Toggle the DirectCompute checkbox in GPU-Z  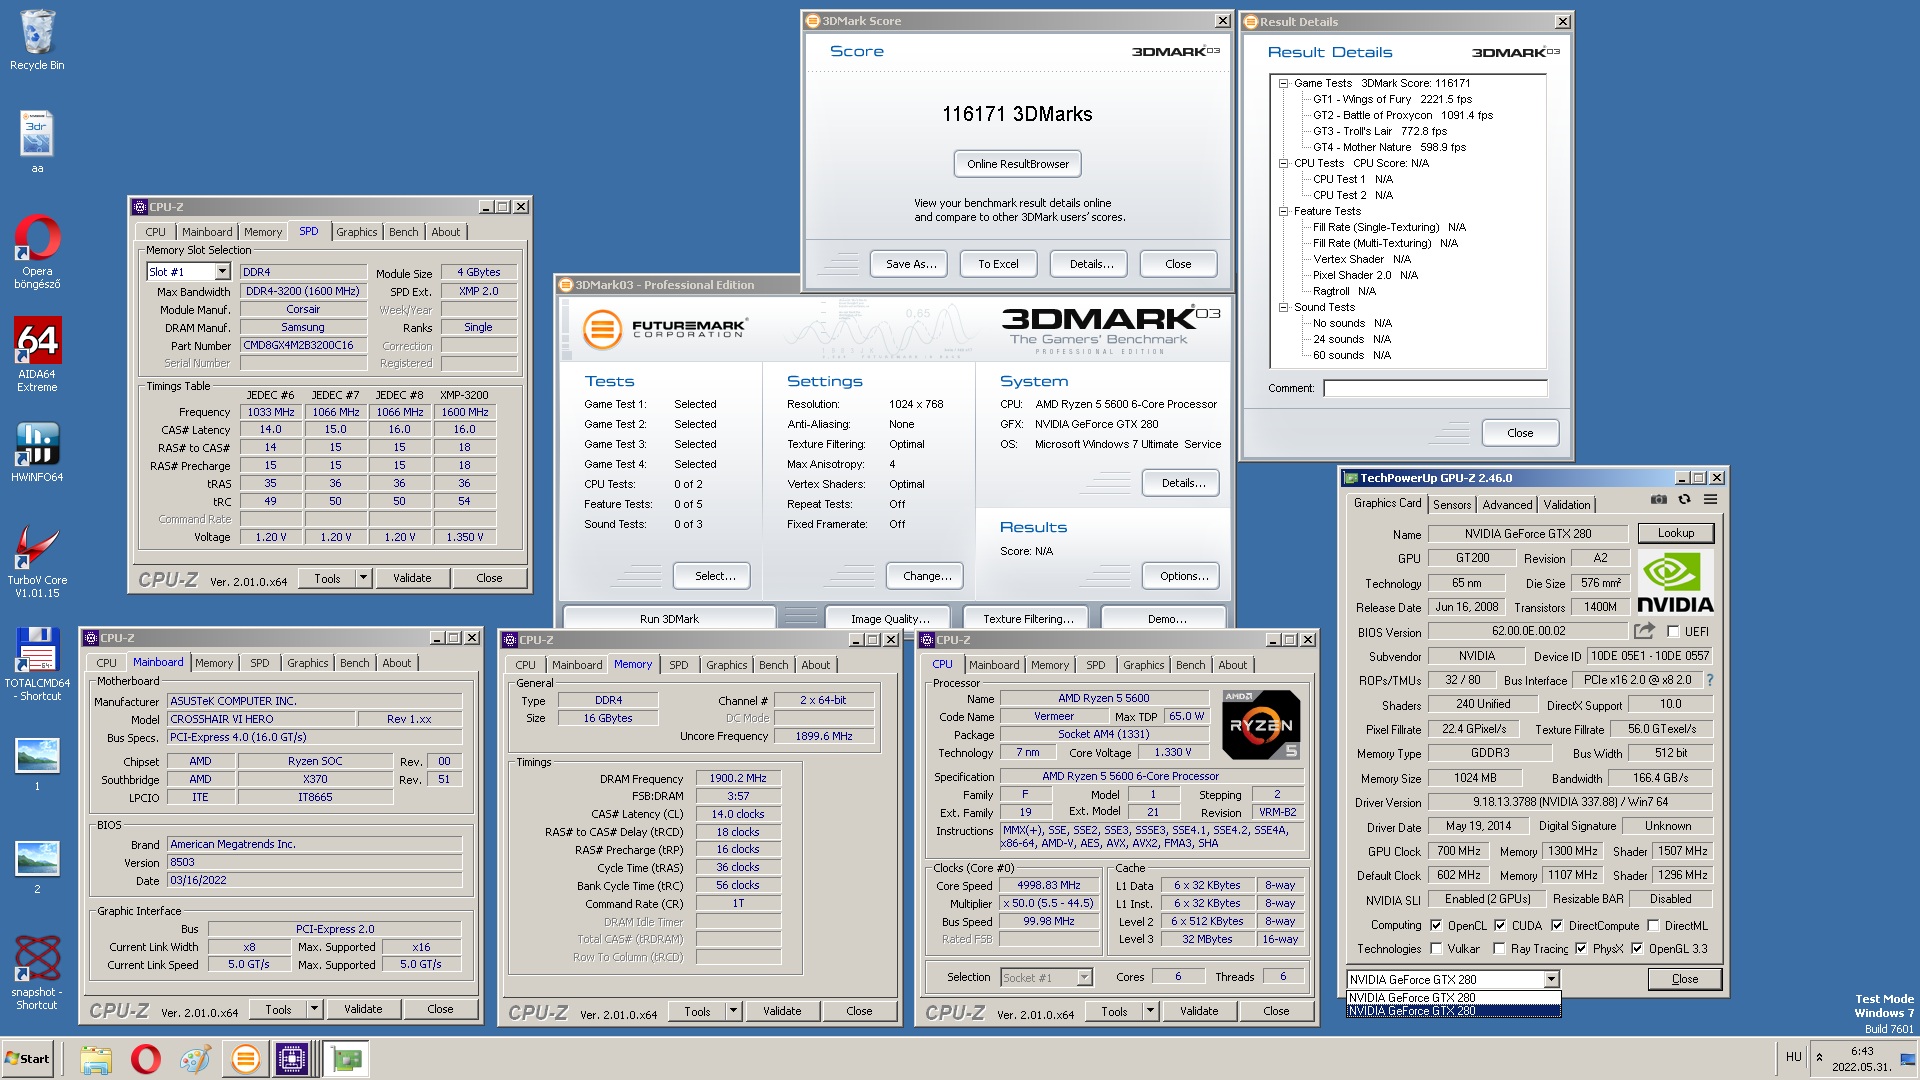(x=1557, y=925)
